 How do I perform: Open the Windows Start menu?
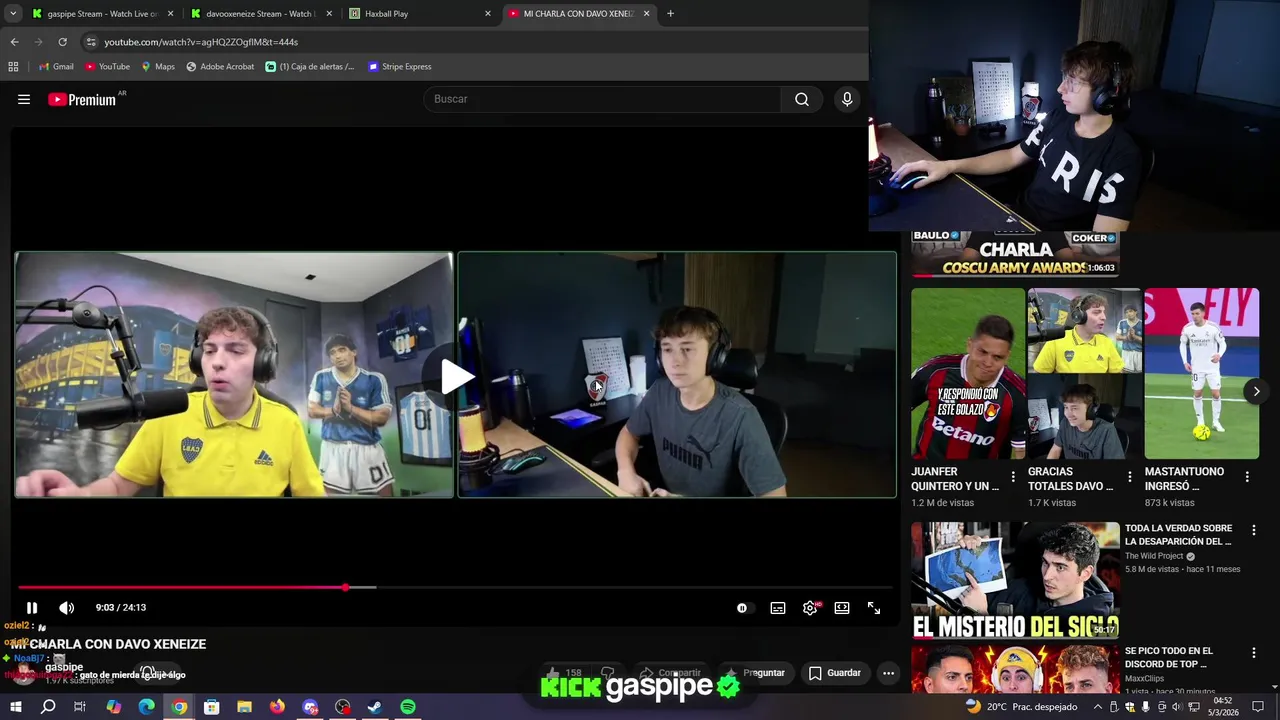[15, 707]
